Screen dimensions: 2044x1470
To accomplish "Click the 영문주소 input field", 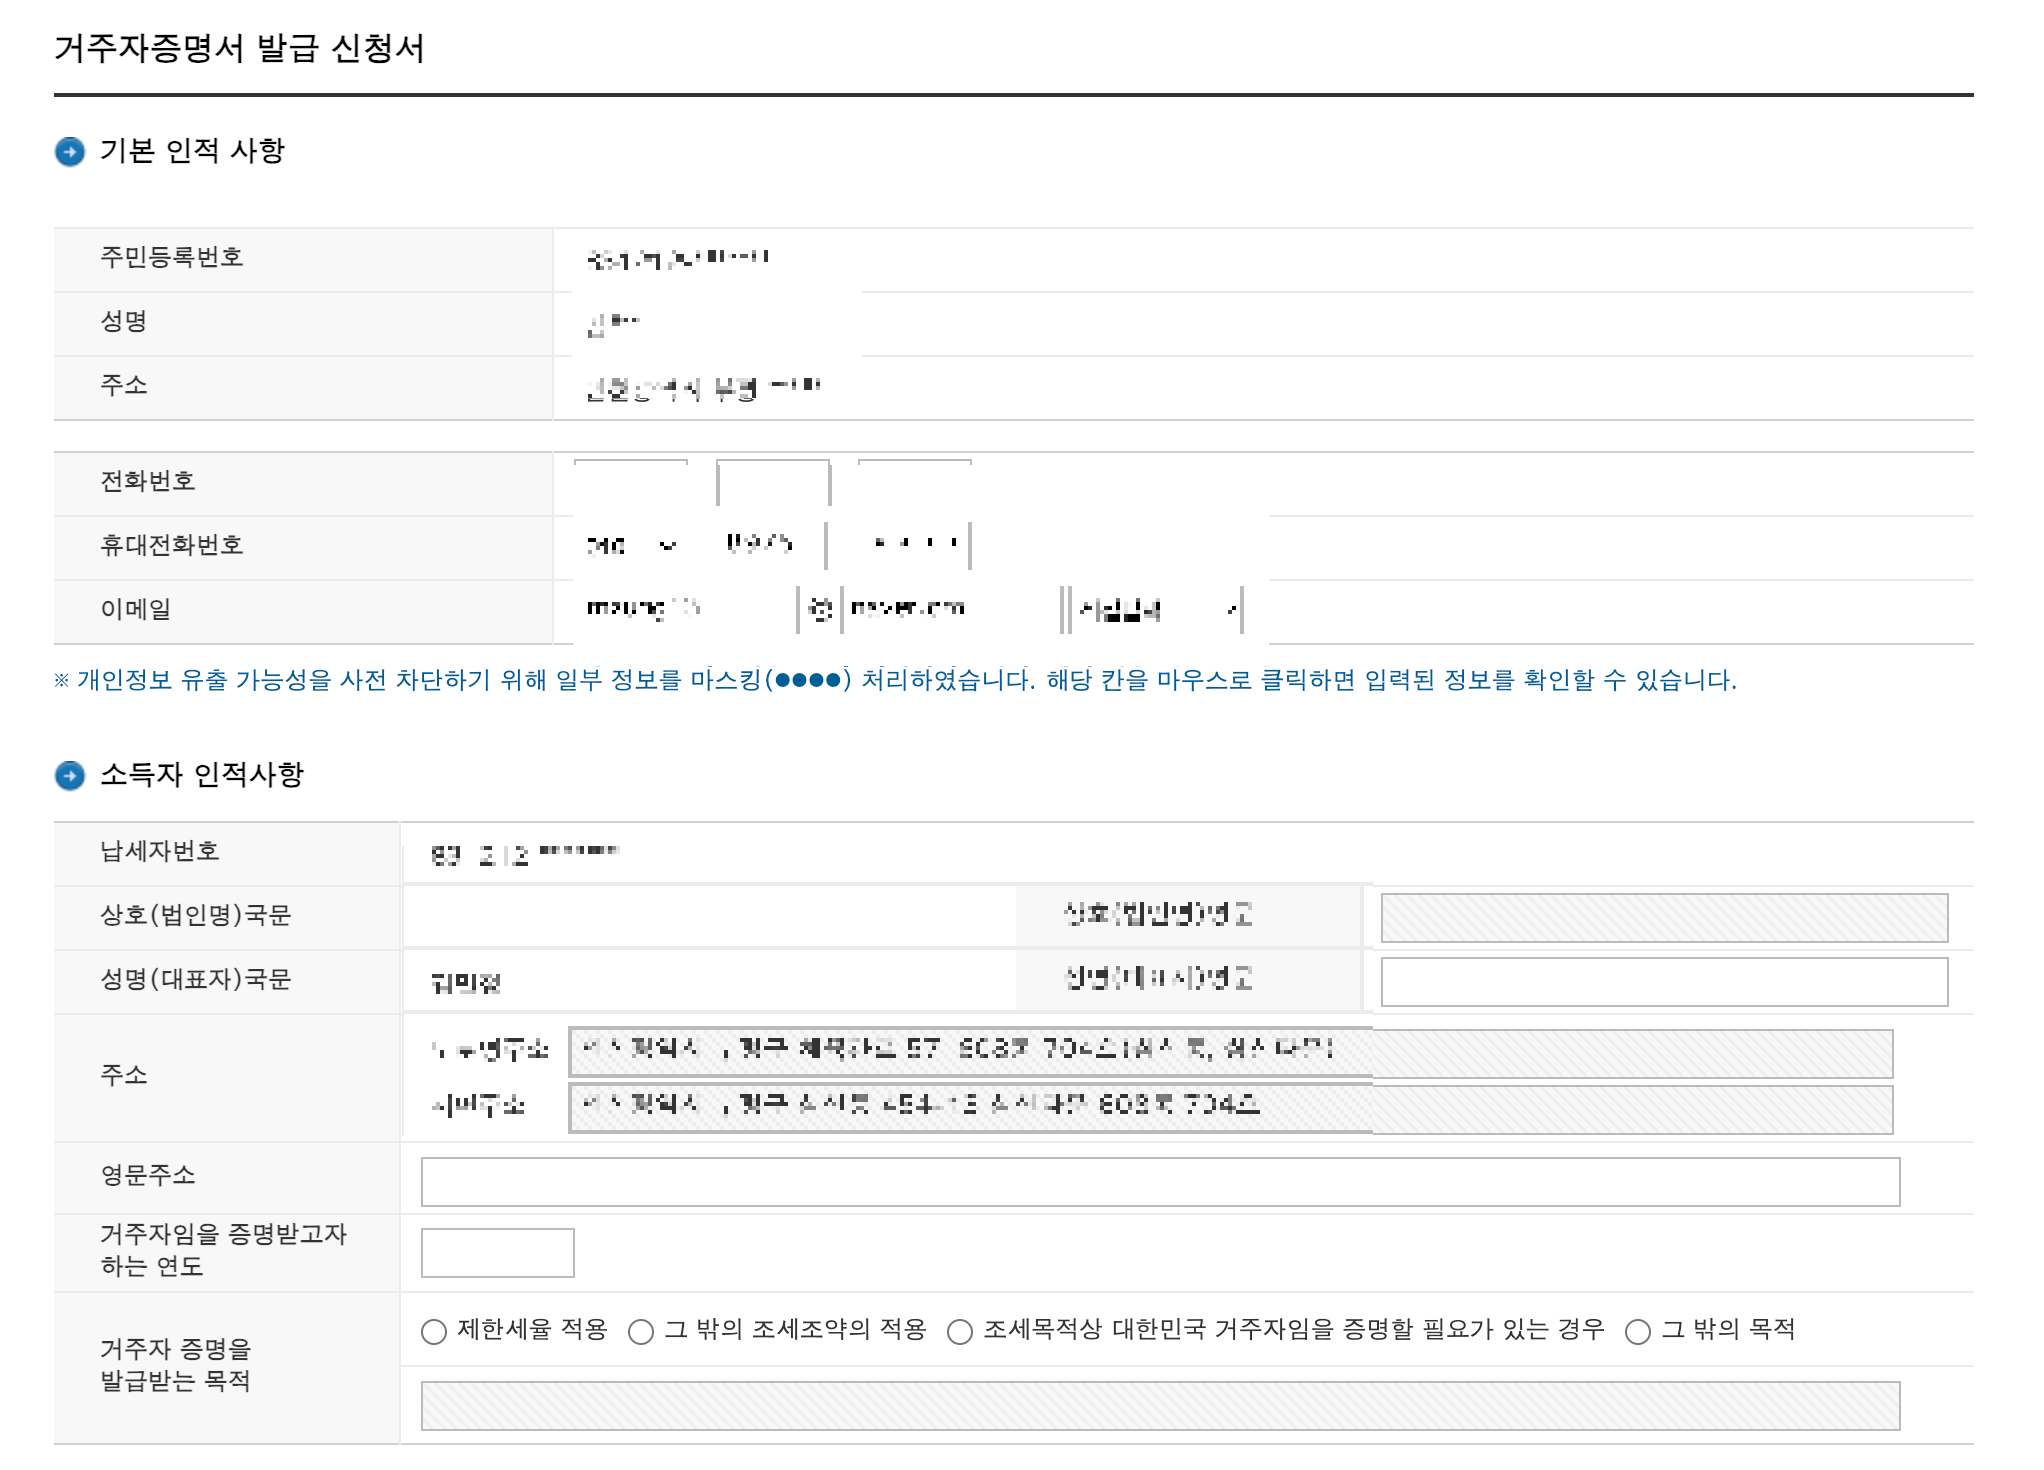I will (x=1160, y=1182).
